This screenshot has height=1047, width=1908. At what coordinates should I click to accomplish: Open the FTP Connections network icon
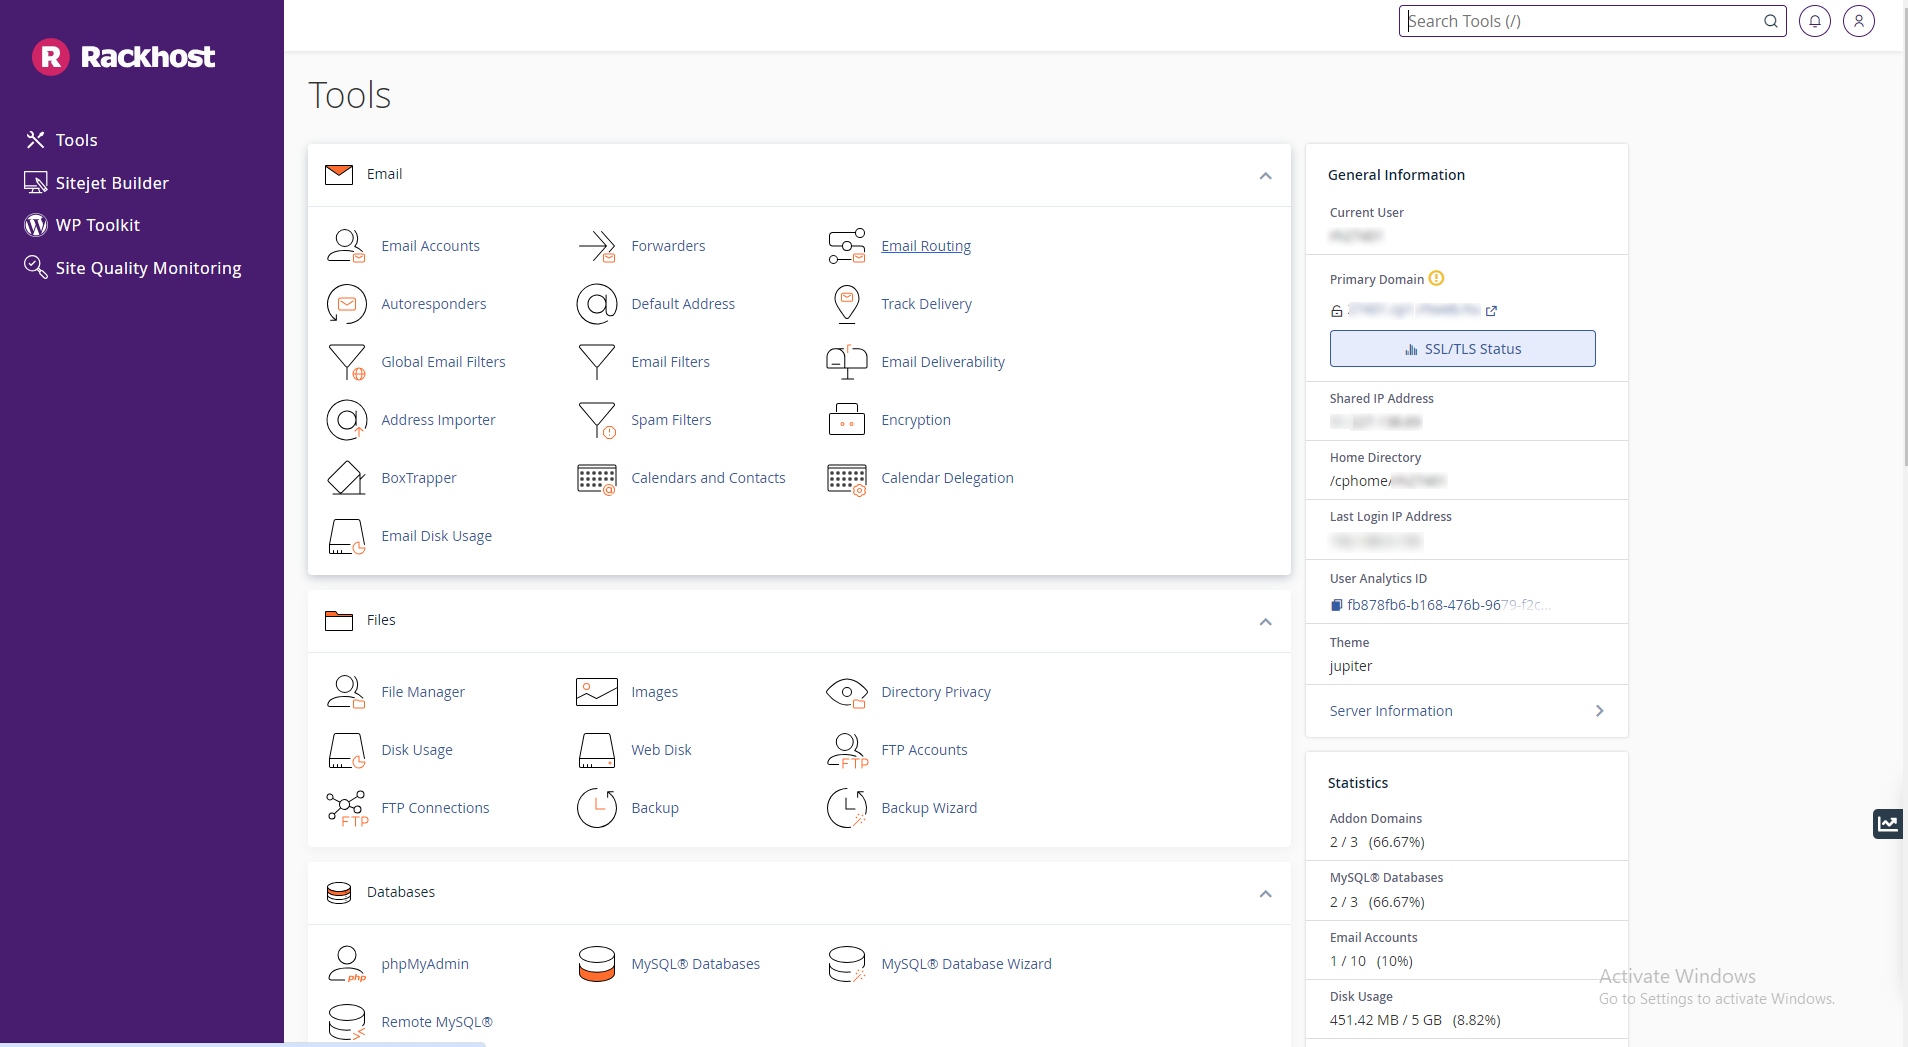click(x=346, y=808)
